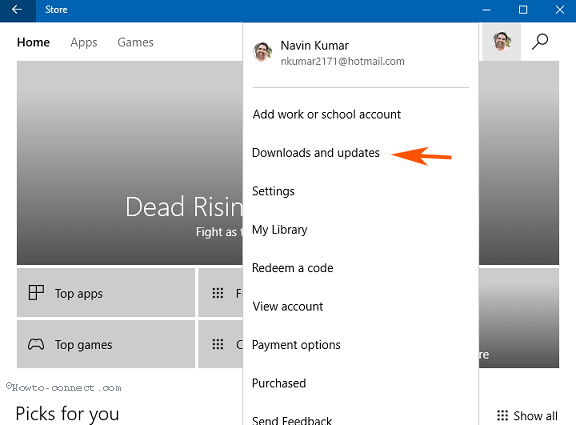Click the nkumar2171@hotmail.com email text
Screen dimensions: 576x425
click(342, 61)
